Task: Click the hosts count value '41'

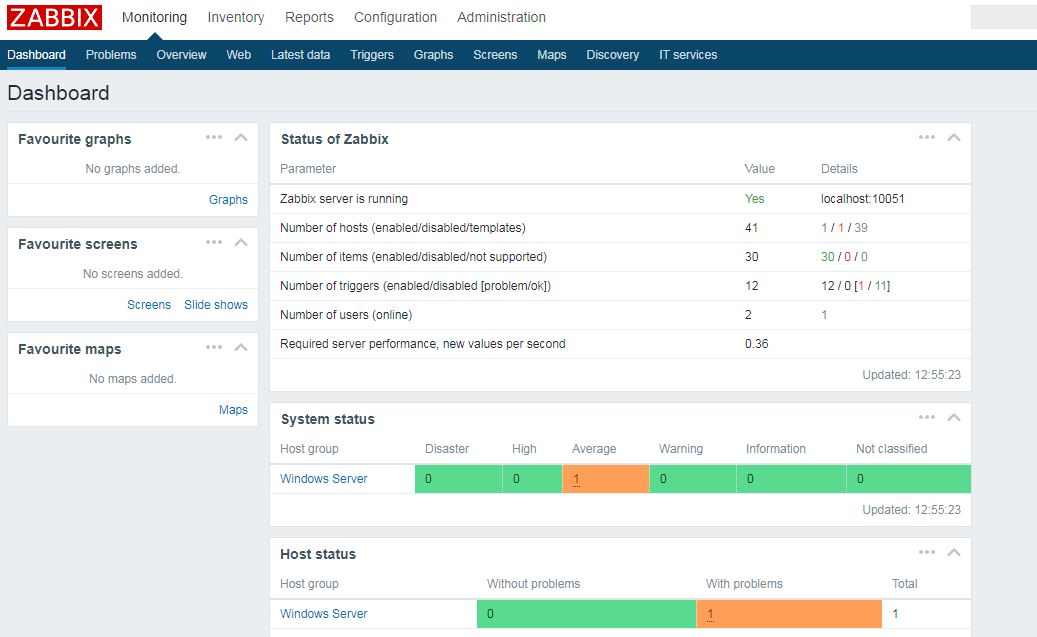Action: coord(751,228)
